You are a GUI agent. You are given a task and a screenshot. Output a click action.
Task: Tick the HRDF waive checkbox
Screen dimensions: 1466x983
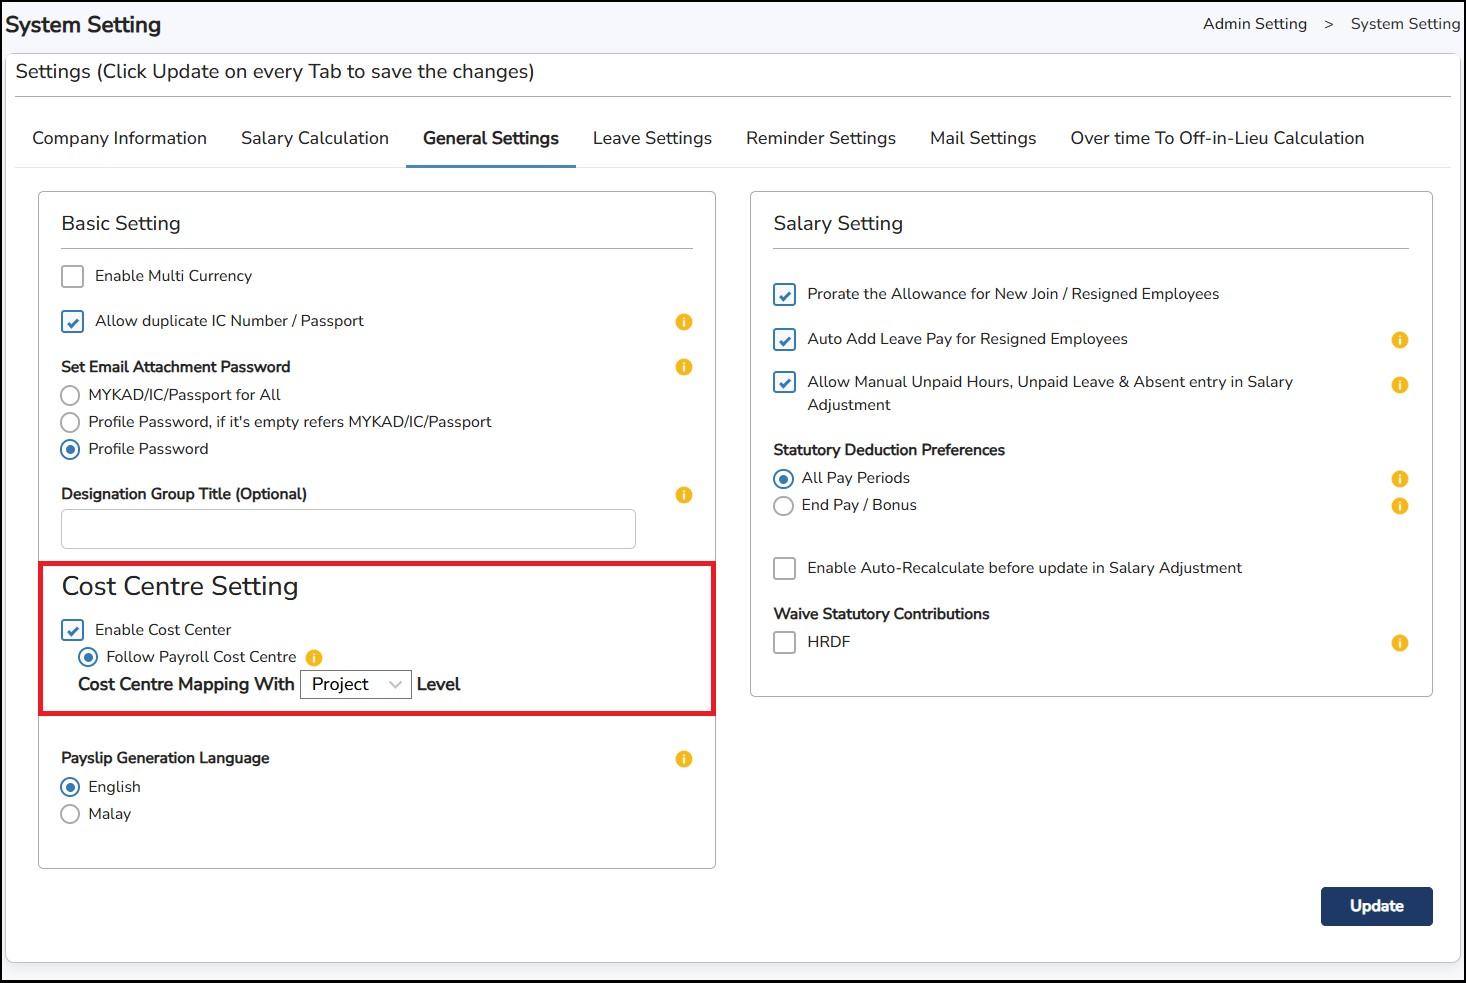[785, 642]
